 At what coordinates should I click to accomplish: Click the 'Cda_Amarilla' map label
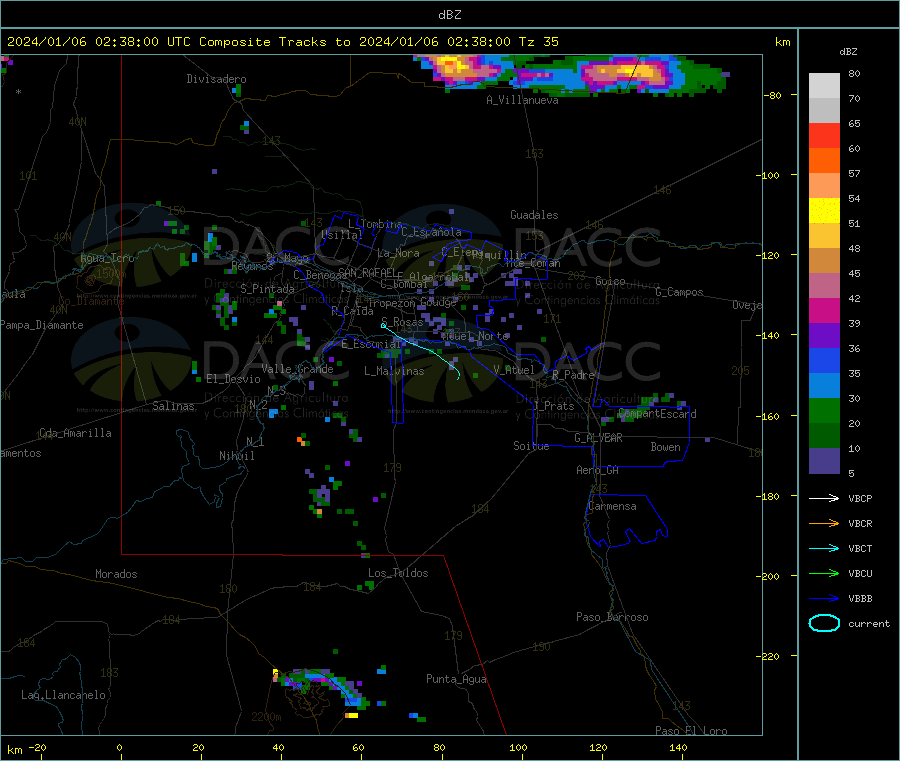coord(75,433)
